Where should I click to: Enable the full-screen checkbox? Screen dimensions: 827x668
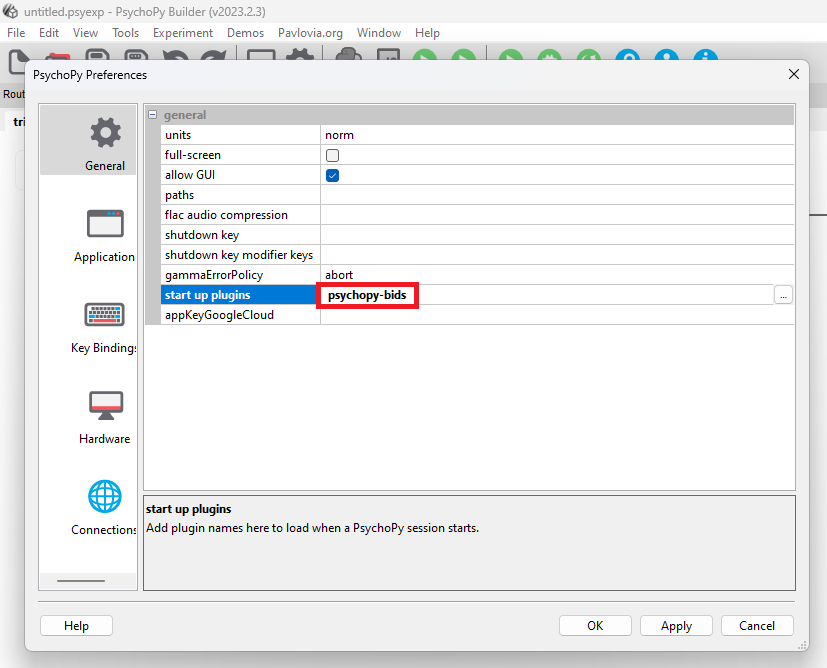332,156
